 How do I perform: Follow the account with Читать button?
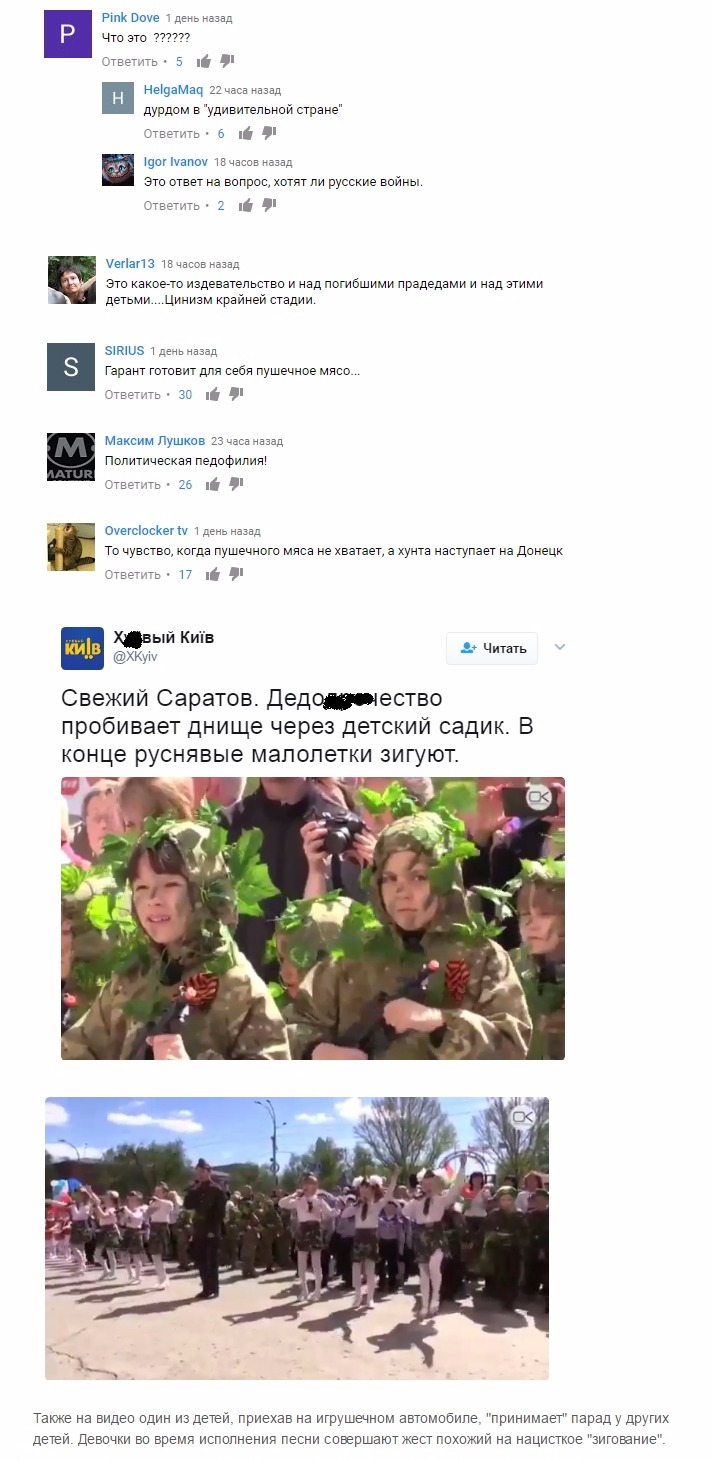tap(492, 648)
